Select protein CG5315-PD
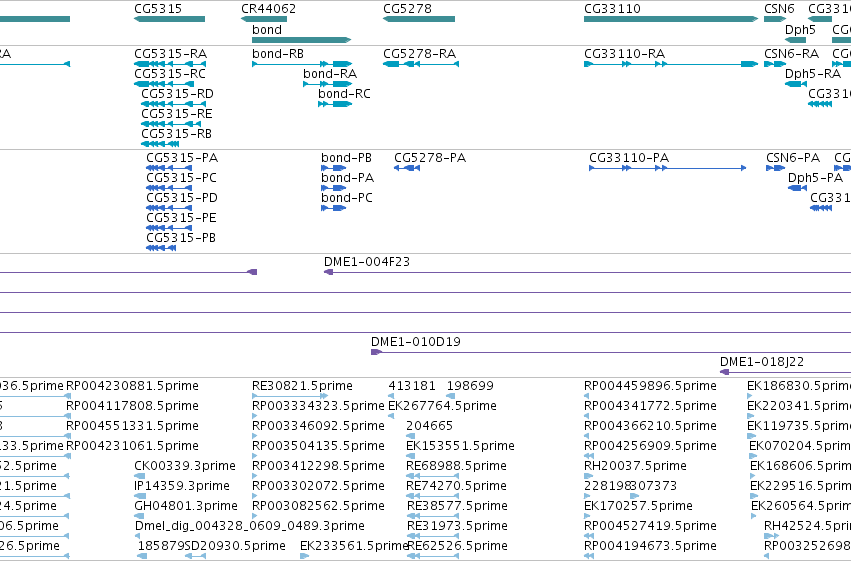851x561 pixels. point(182,198)
